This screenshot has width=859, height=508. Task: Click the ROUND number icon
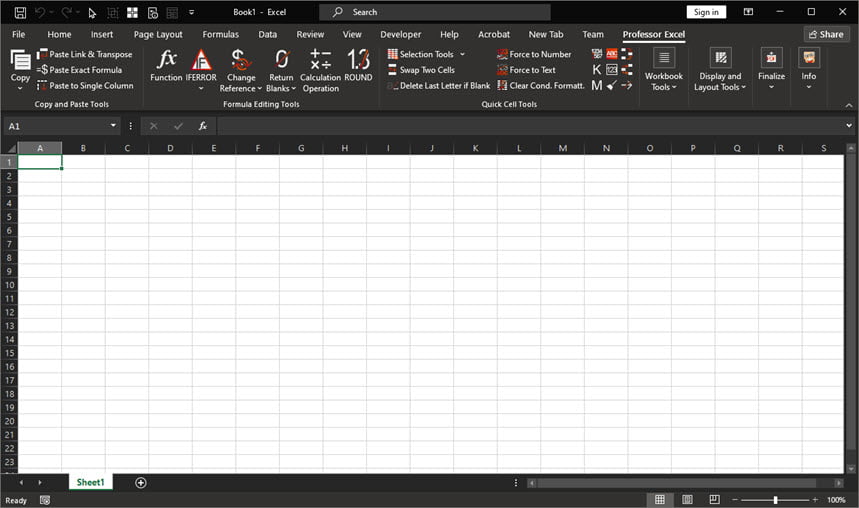[358, 59]
